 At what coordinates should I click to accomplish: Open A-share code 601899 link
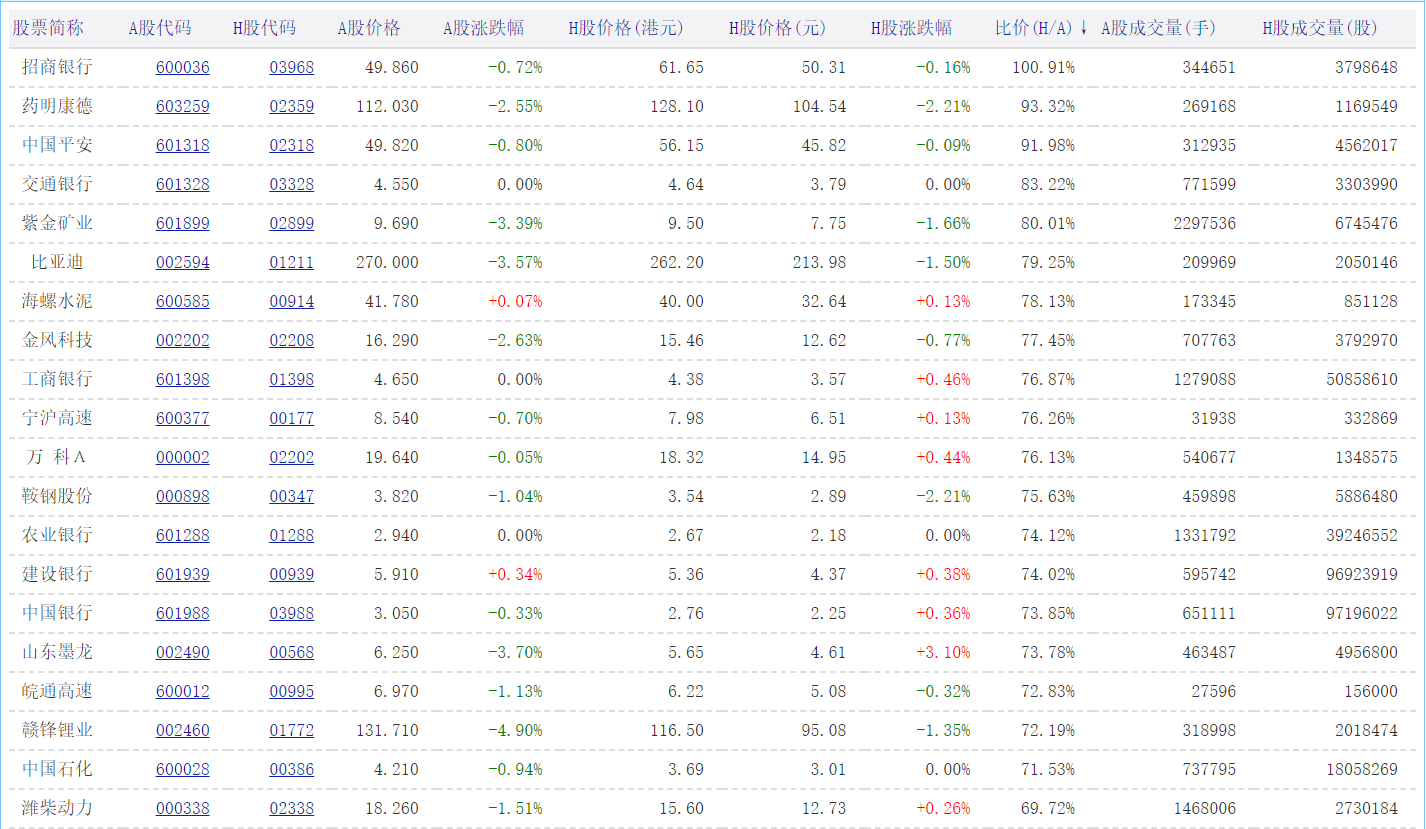(x=183, y=223)
